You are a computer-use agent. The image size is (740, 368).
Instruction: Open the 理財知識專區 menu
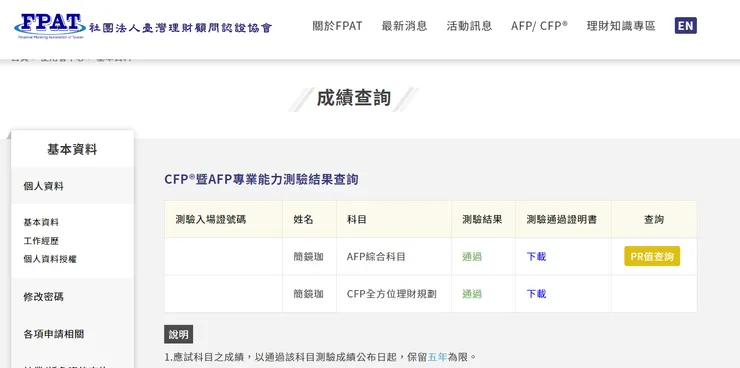pyautogui.click(x=621, y=26)
